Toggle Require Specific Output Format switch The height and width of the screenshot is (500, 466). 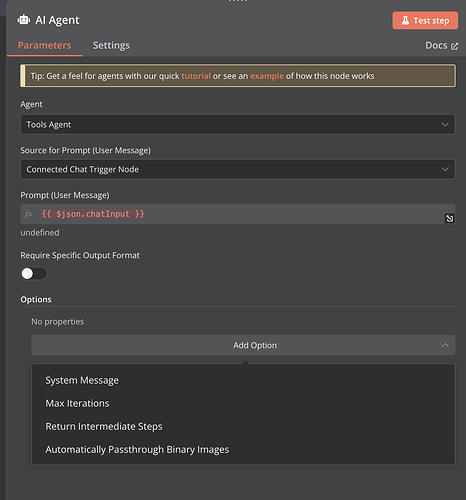point(34,274)
